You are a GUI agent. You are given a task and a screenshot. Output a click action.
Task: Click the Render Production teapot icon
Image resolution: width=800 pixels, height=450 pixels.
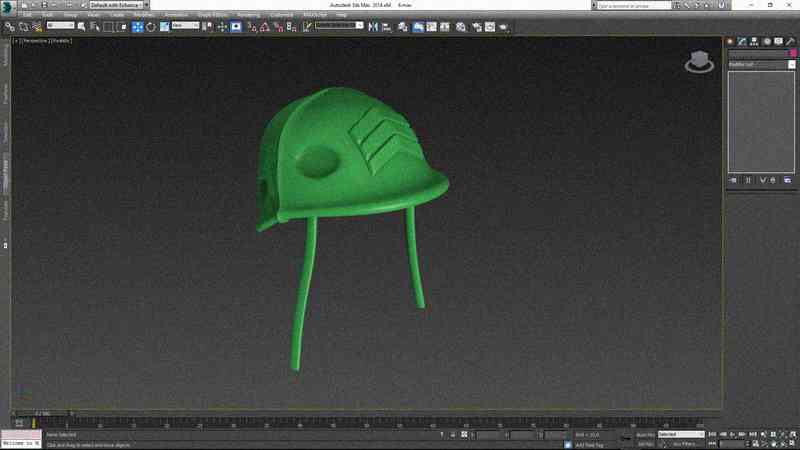[x=503, y=27]
